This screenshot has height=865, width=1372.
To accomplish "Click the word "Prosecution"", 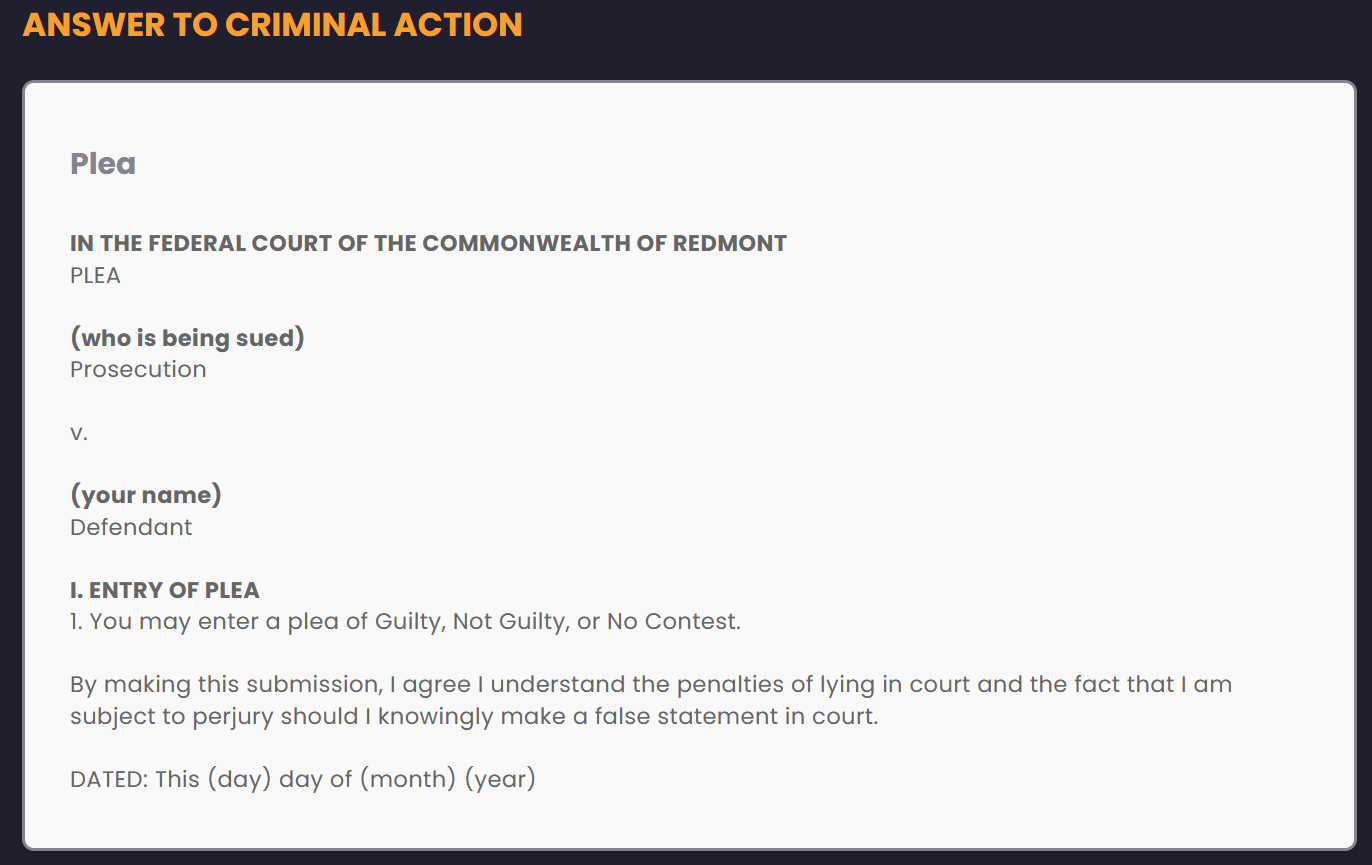I will [x=138, y=369].
